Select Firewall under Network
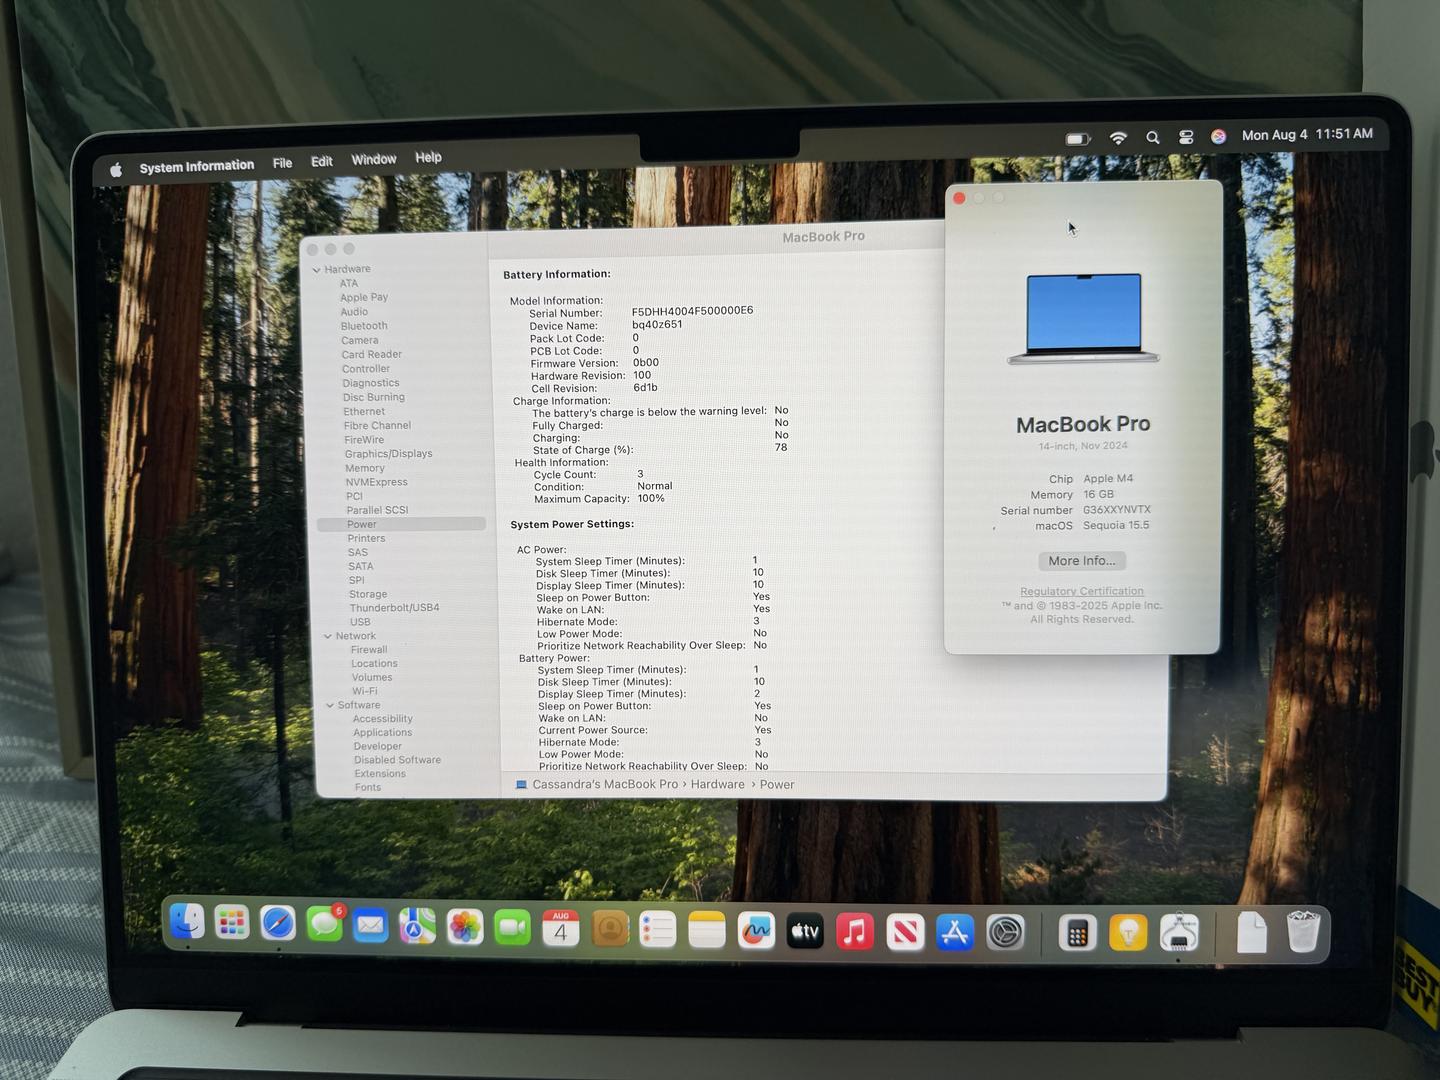The width and height of the screenshot is (1440, 1080). coord(369,650)
